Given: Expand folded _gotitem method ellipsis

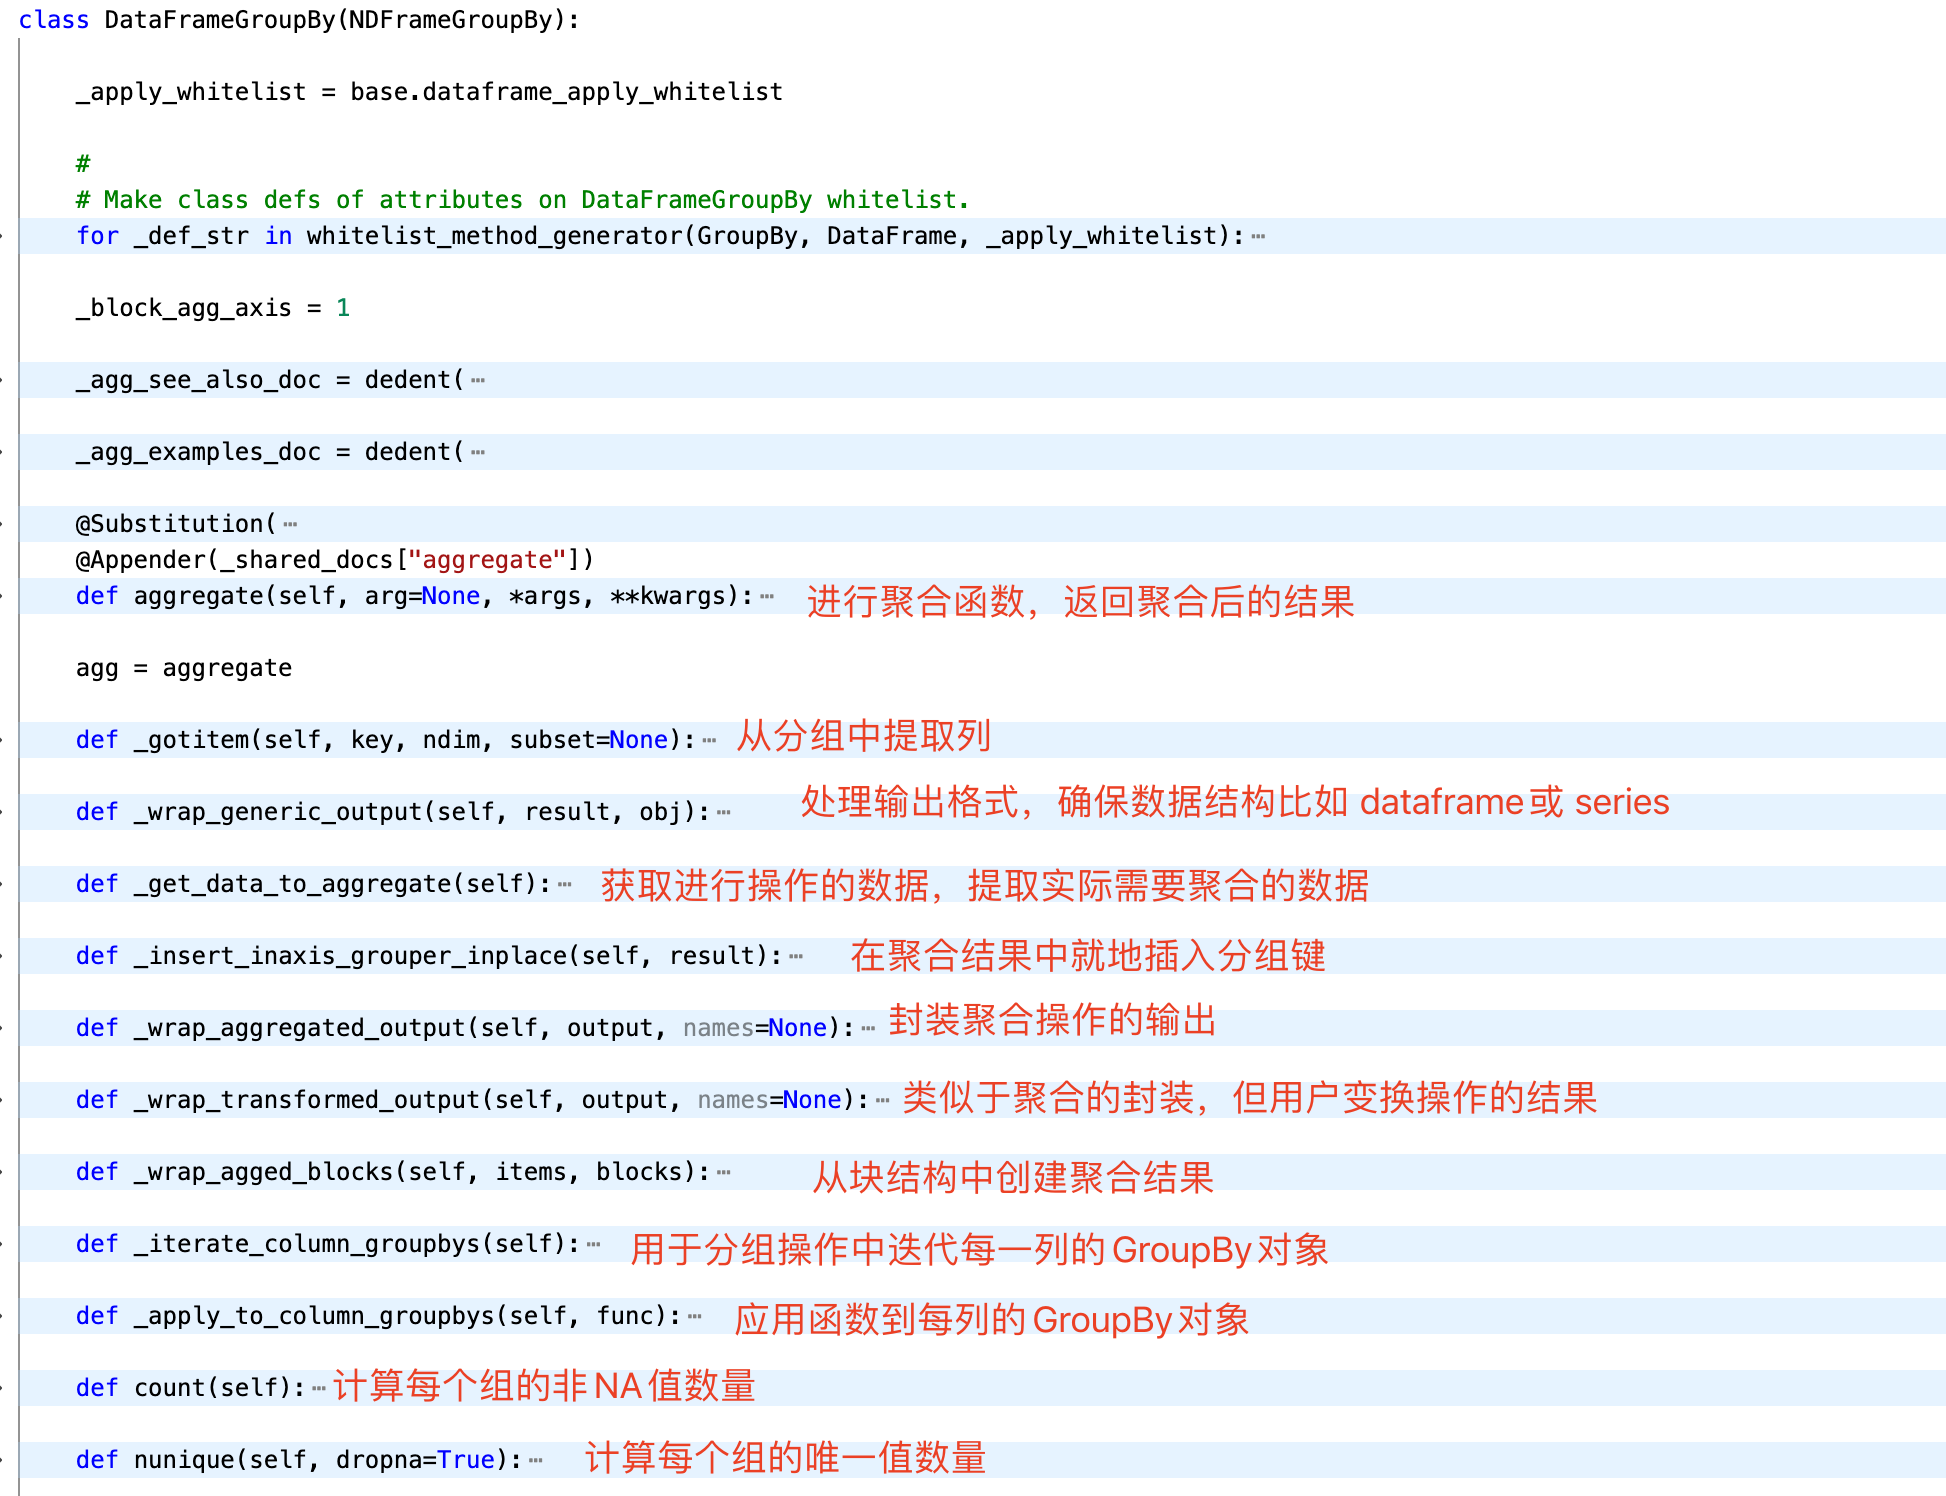Looking at the screenshot, I should 709,741.
